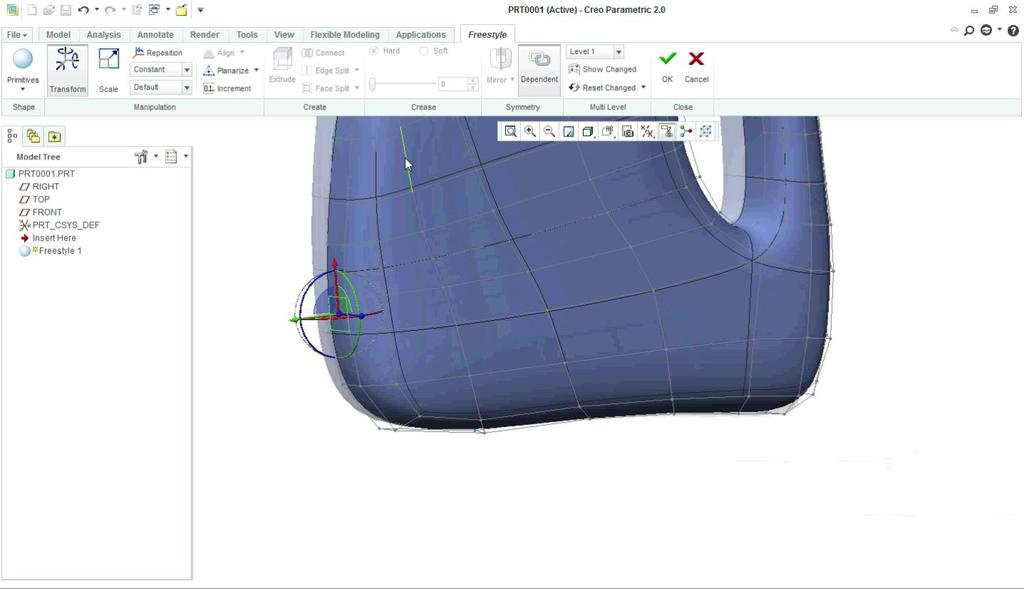Screen dimensions: 1024x589
Task: Select Freestyle 1 feature in tree
Action: (60, 251)
